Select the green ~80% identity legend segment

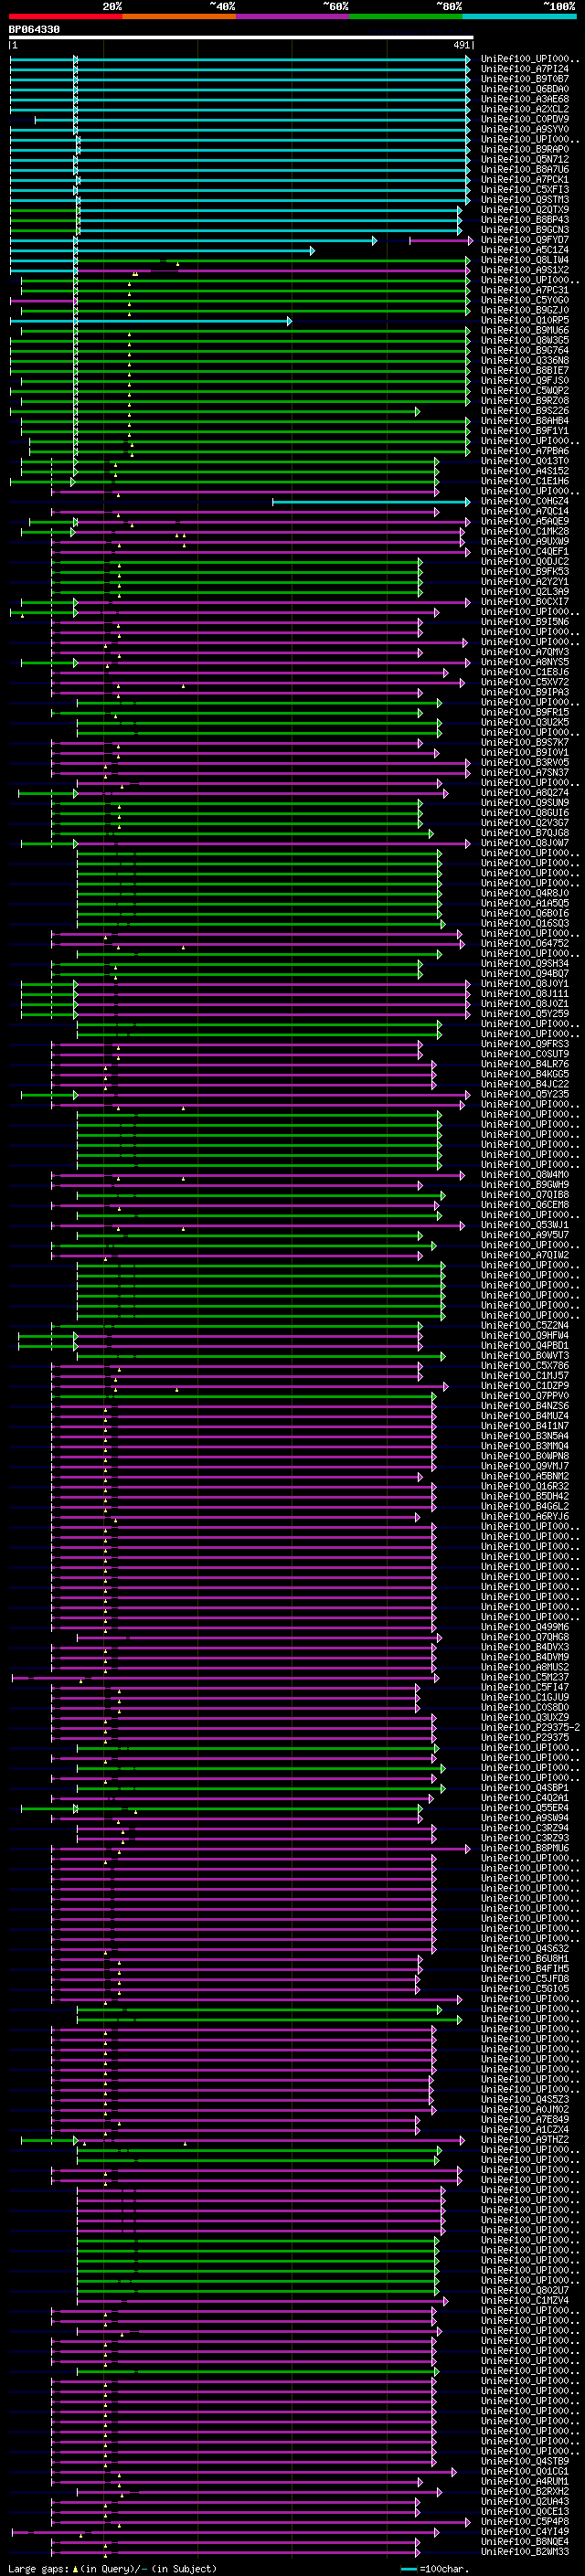[x=406, y=16]
